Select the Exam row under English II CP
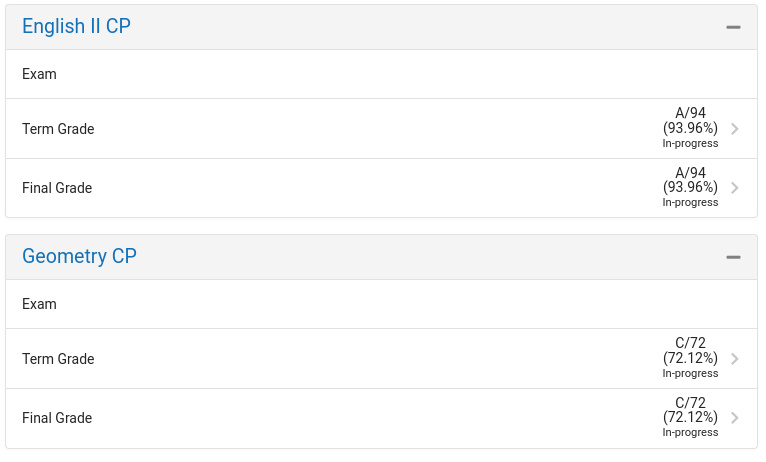This screenshot has width=766, height=462. tap(381, 74)
